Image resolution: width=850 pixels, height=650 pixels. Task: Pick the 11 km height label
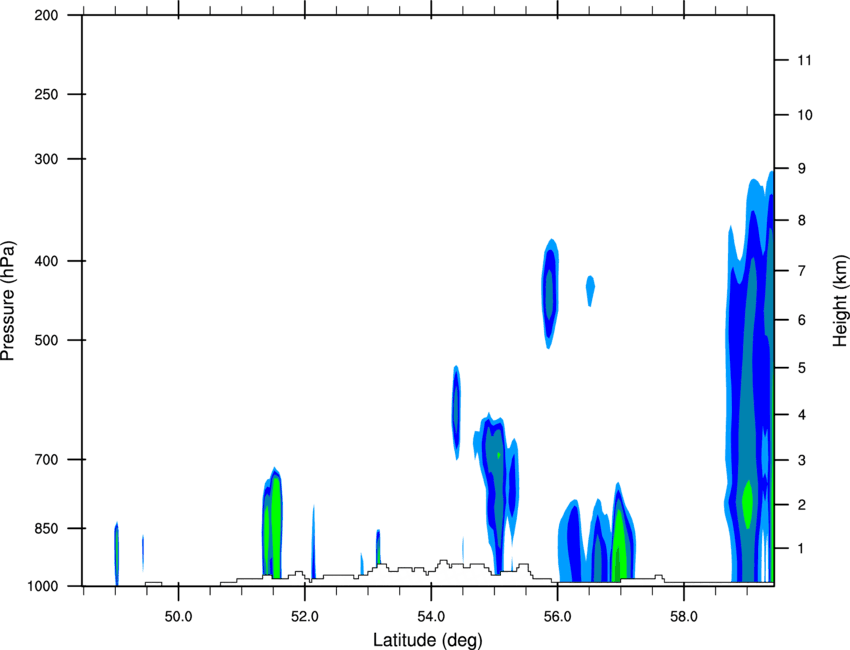coord(804,60)
